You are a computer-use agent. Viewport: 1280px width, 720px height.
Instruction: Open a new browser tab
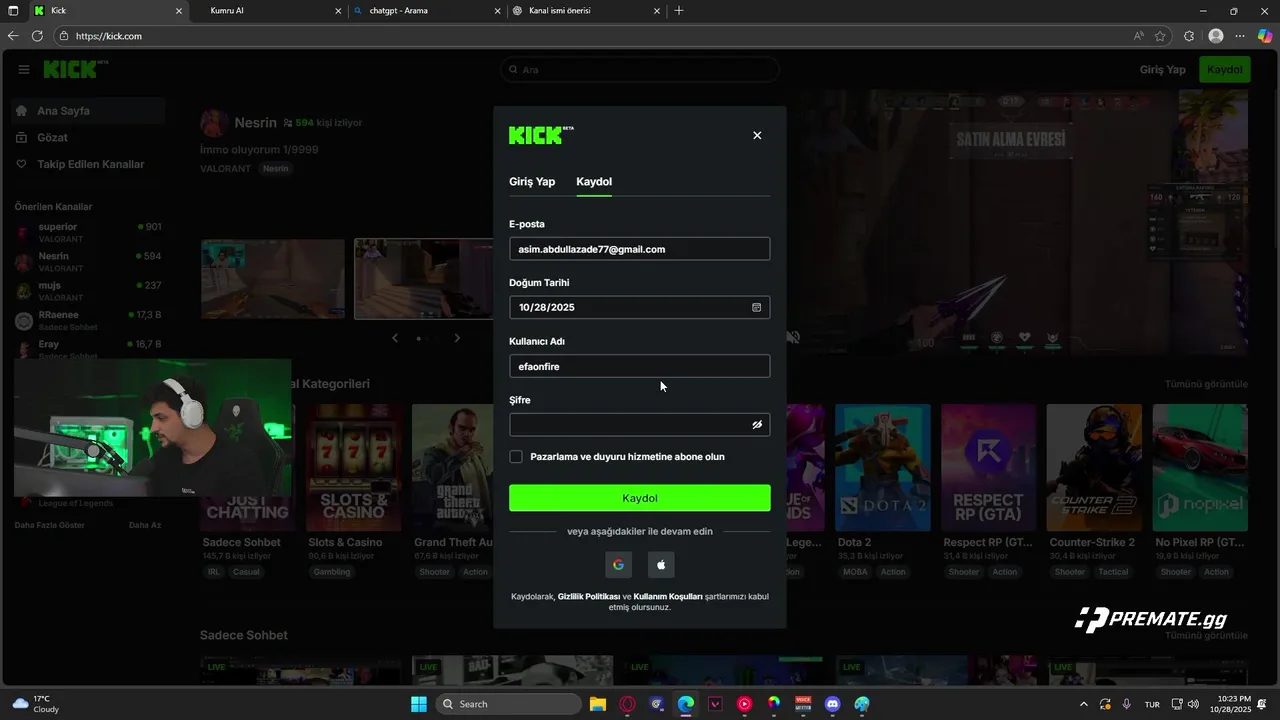(679, 11)
